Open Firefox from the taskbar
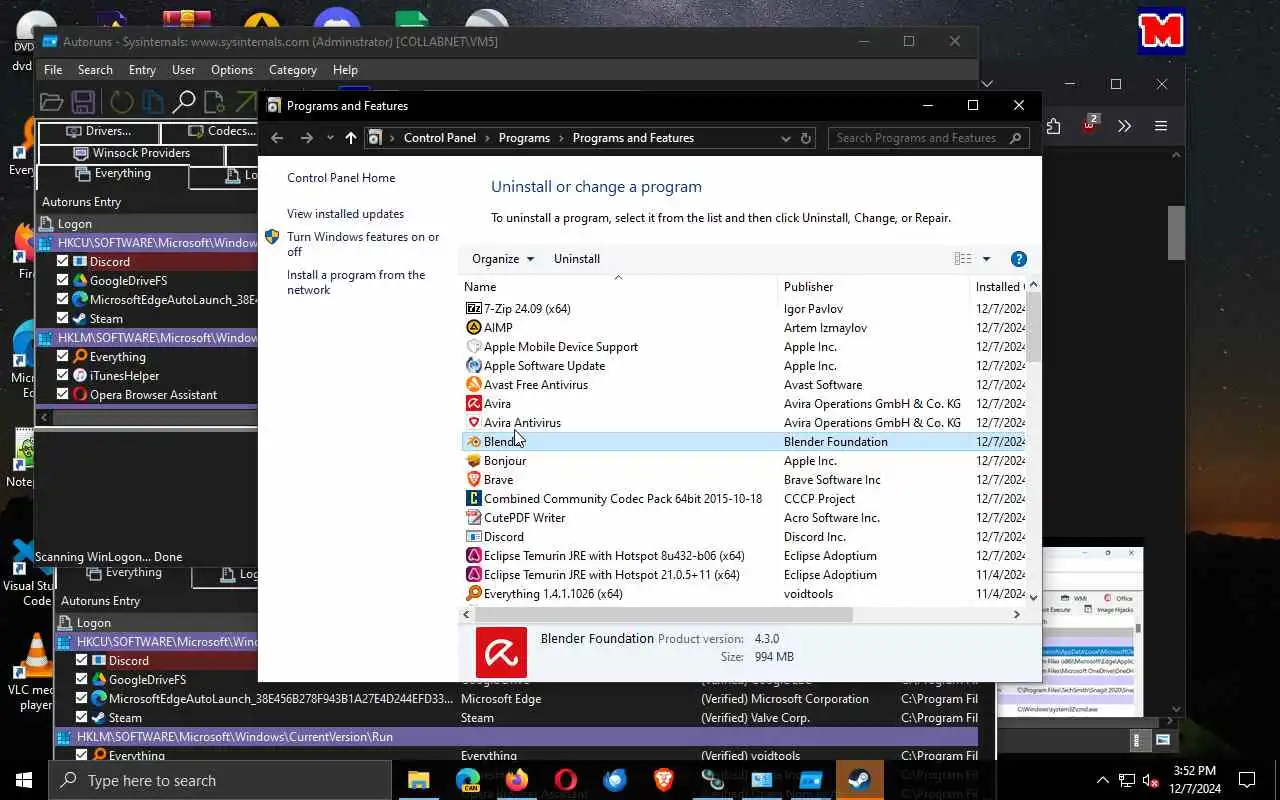This screenshot has width=1280, height=800. click(x=516, y=780)
